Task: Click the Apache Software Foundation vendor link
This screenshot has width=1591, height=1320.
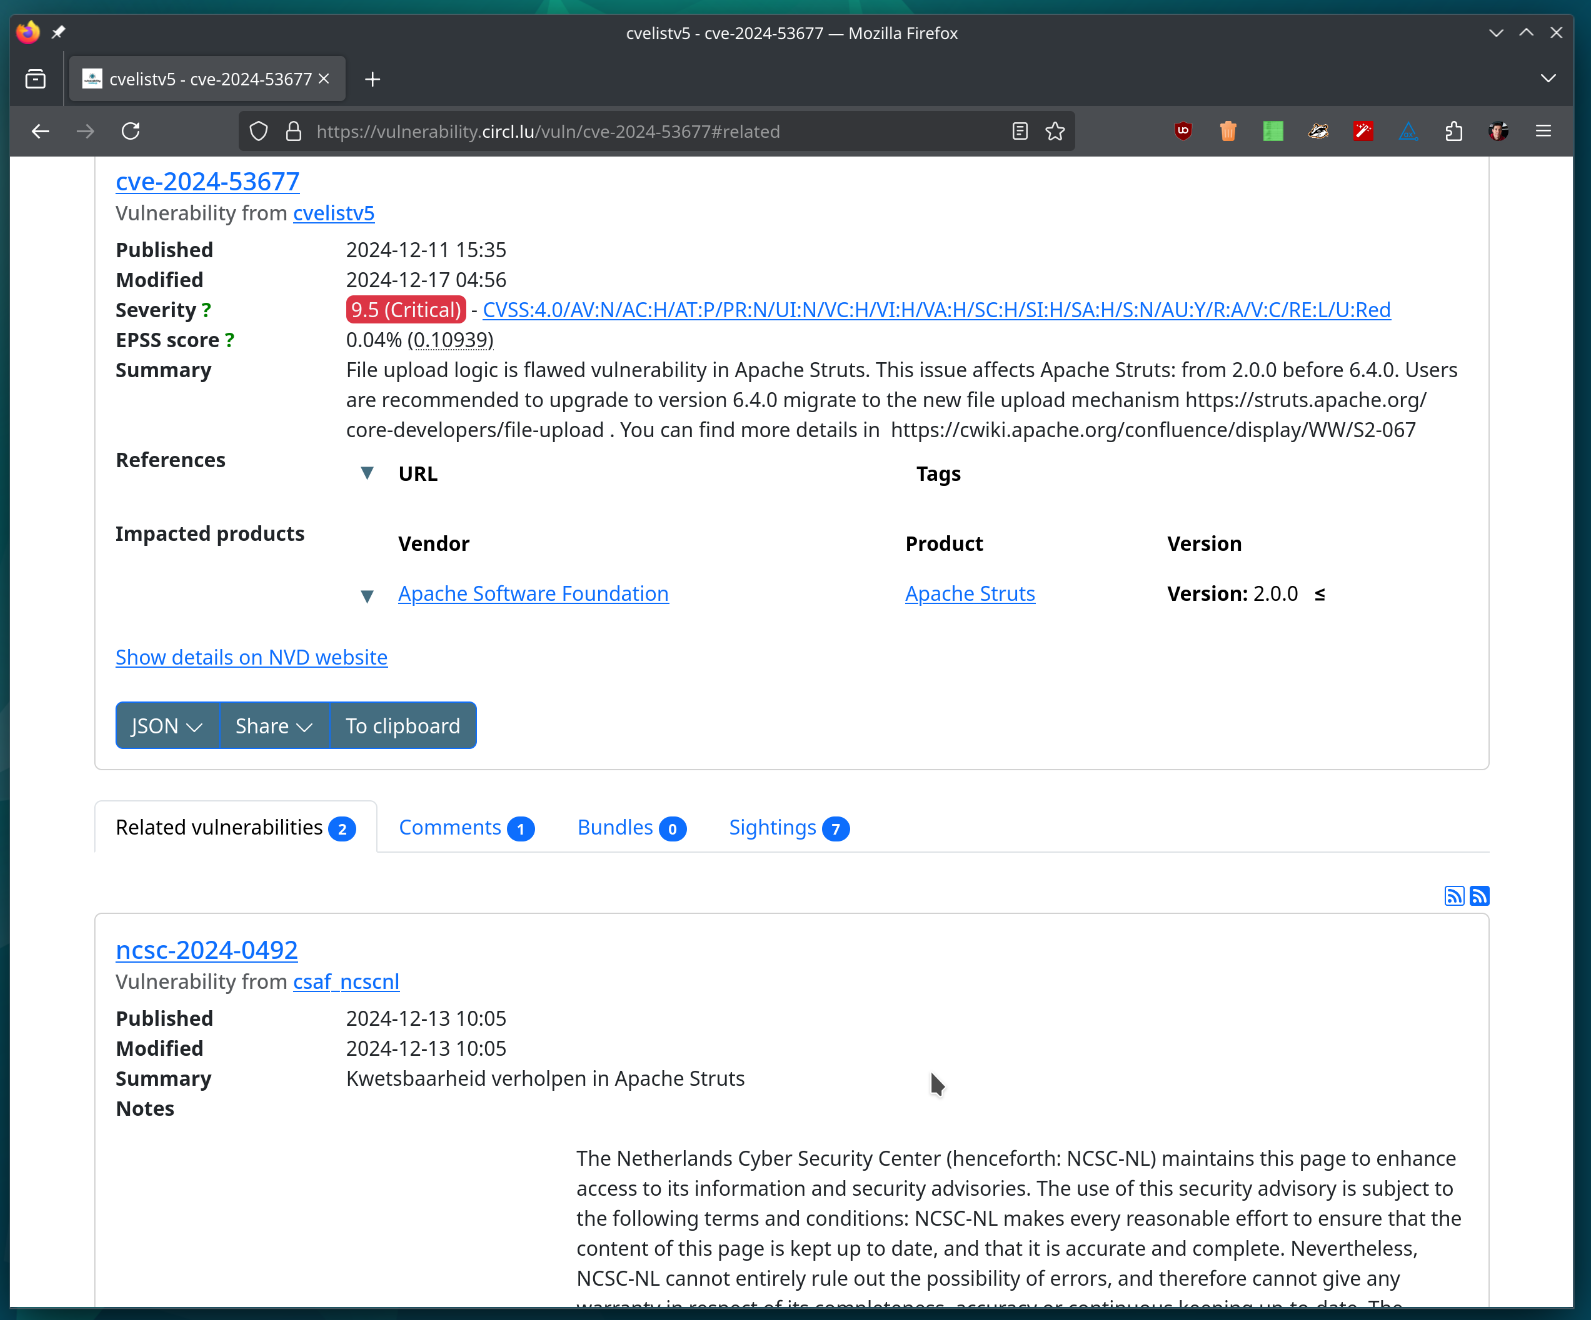Action: point(533,594)
